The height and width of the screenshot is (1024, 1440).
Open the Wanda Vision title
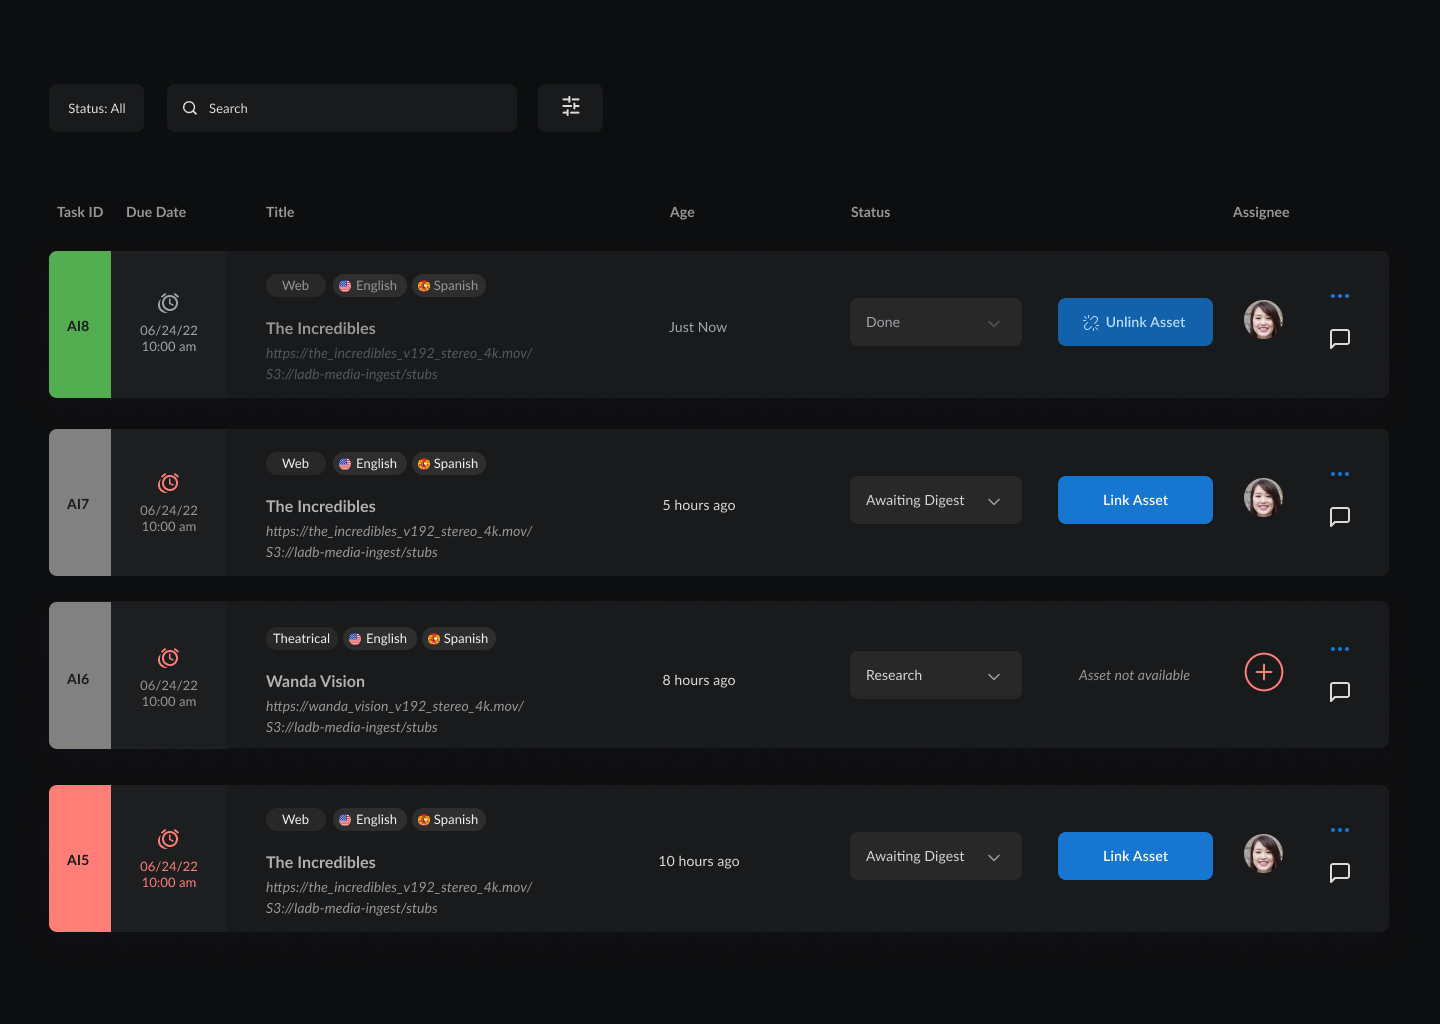[315, 681]
